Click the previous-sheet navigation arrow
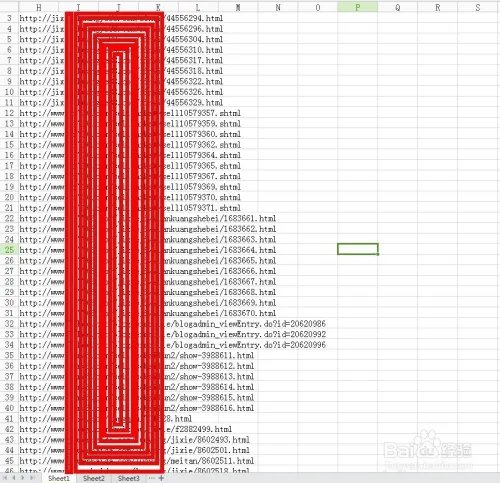This screenshot has width=500, height=483. click(14, 478)
